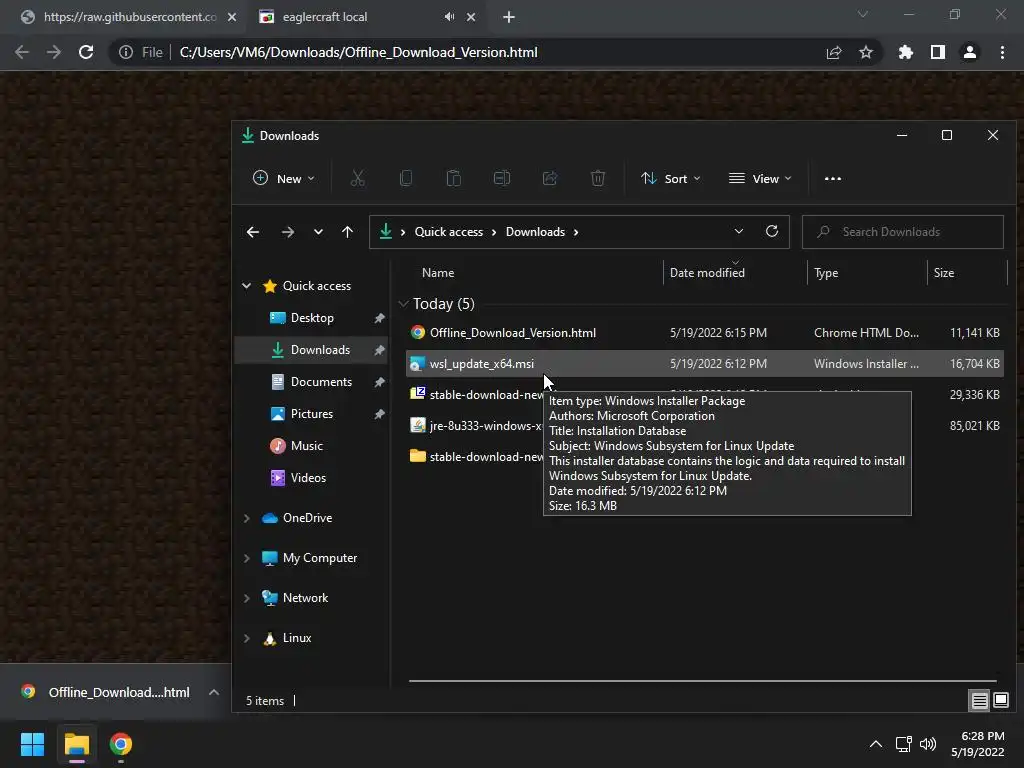Viewport: 1024px width, 768px height.
Task: Switch to details view layout icon
Action: (x=980, y=701)
